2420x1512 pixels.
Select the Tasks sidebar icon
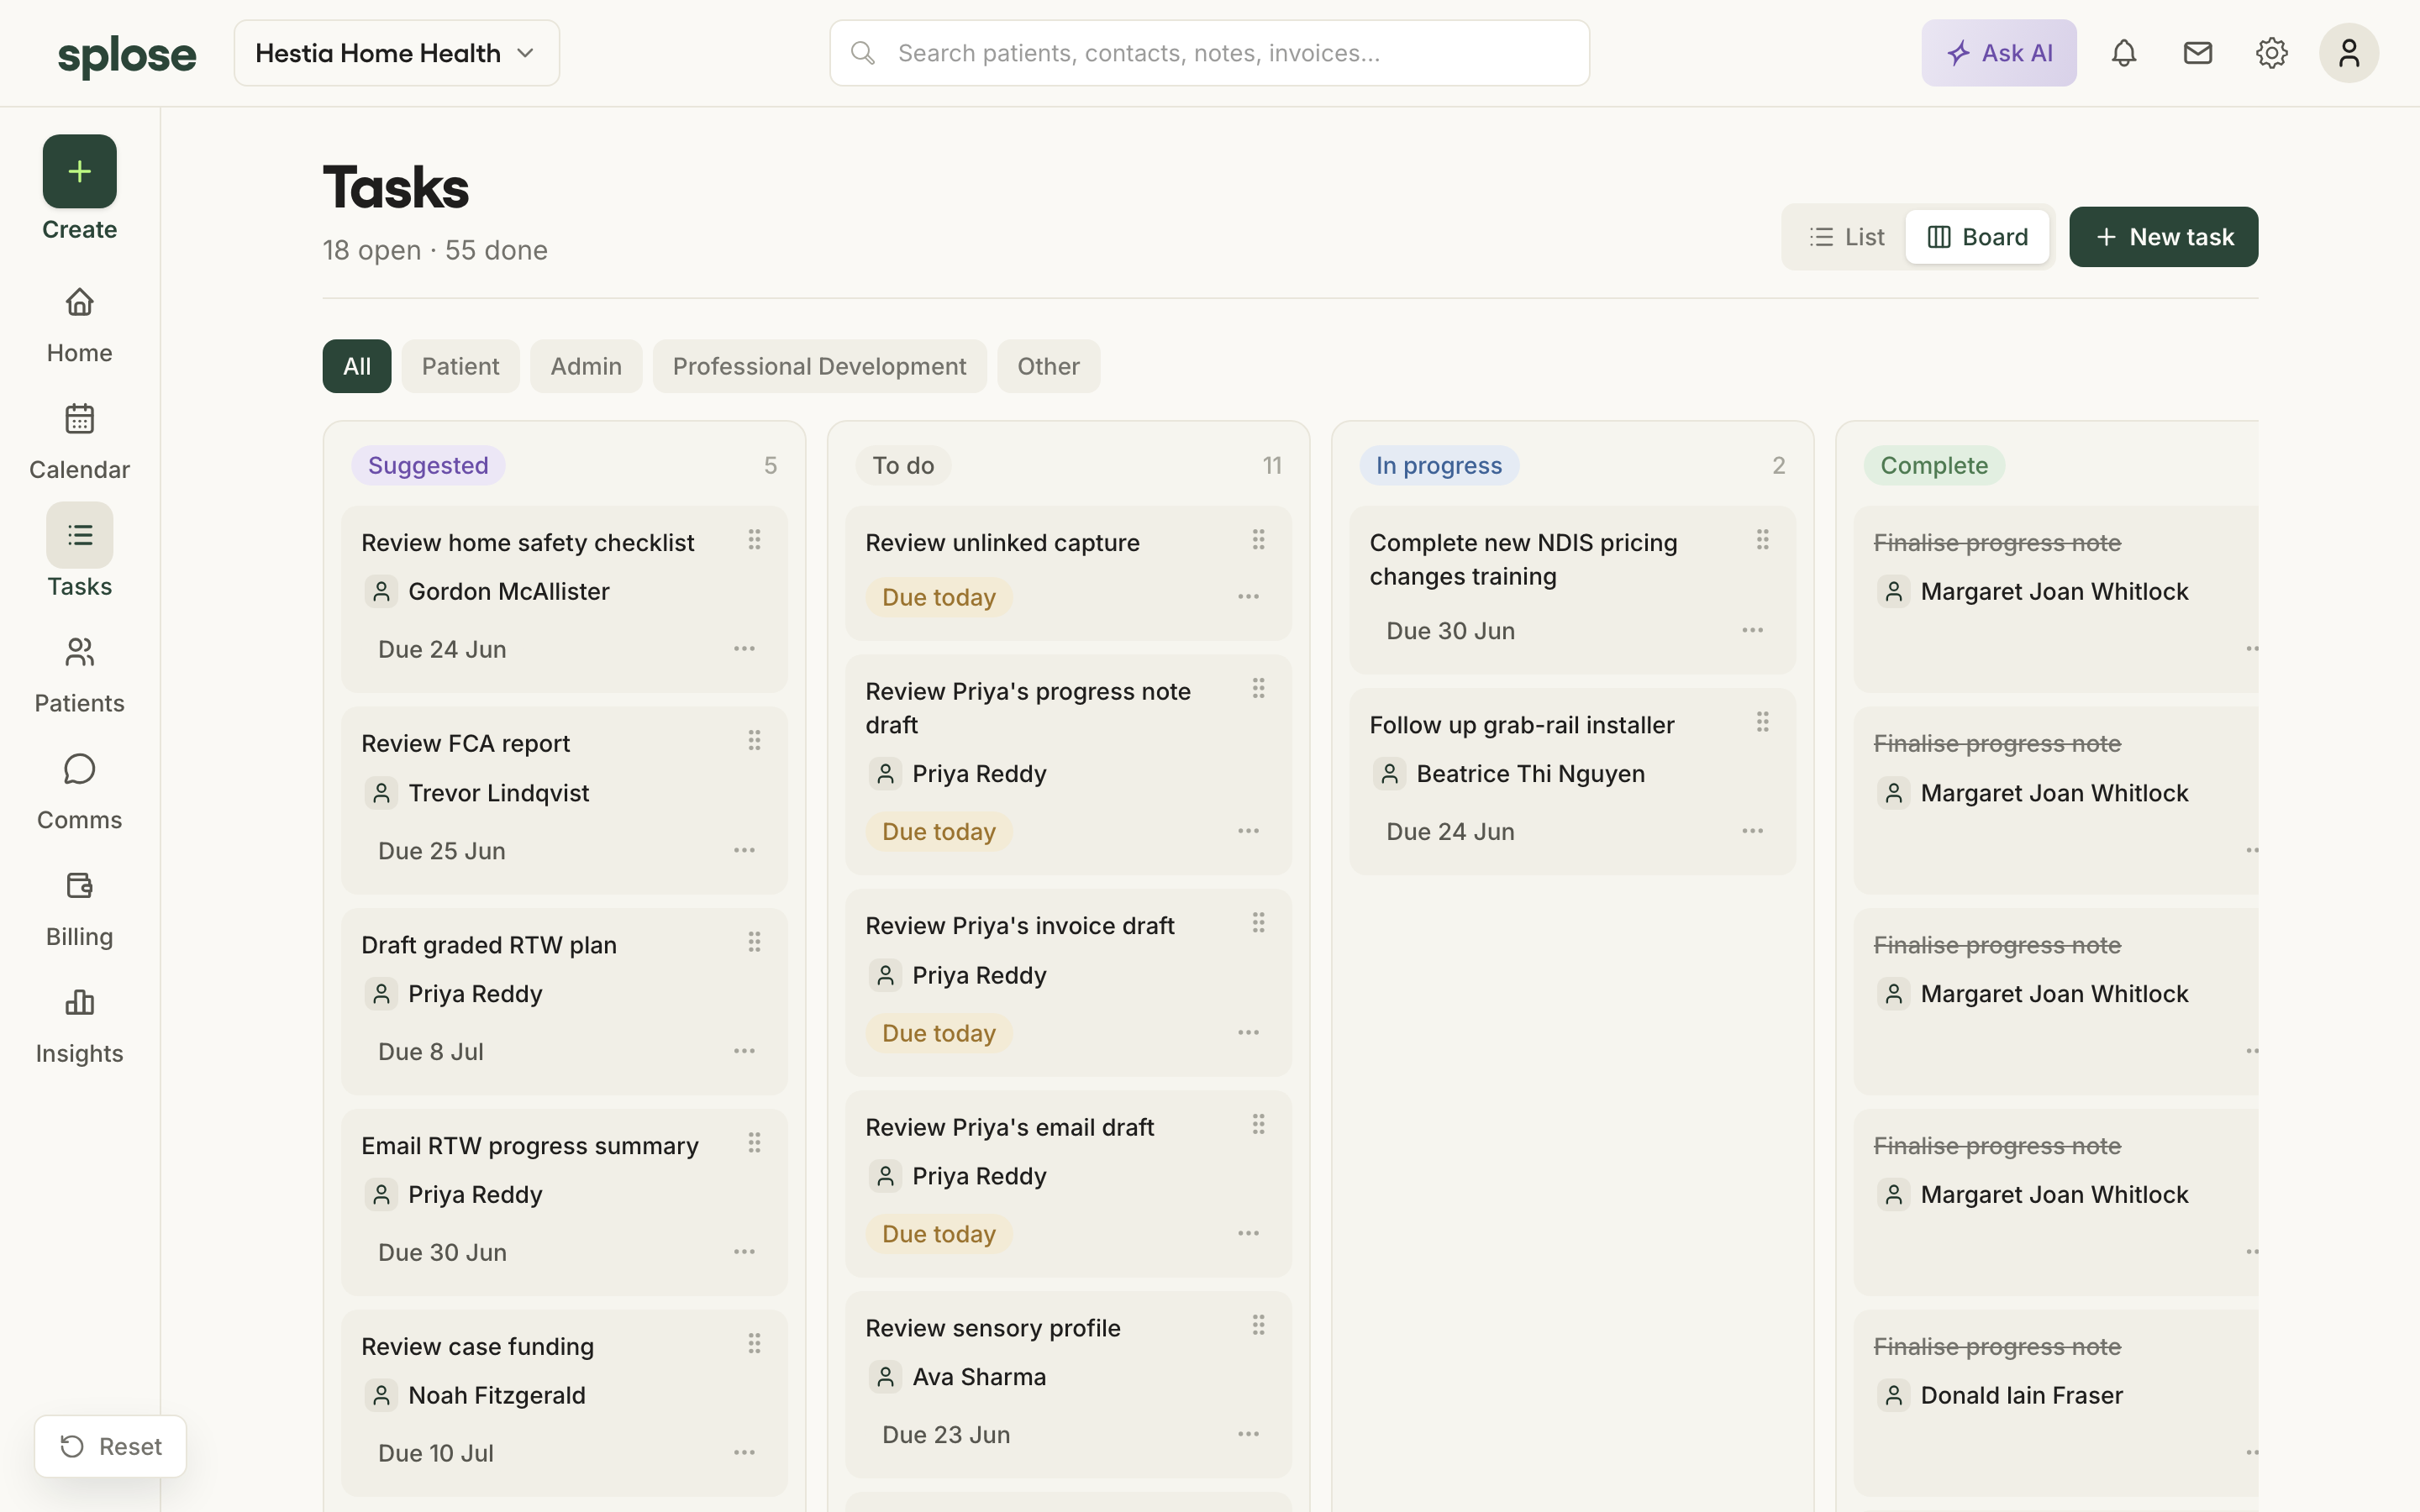pyautogui.click(x=79, y=535)
